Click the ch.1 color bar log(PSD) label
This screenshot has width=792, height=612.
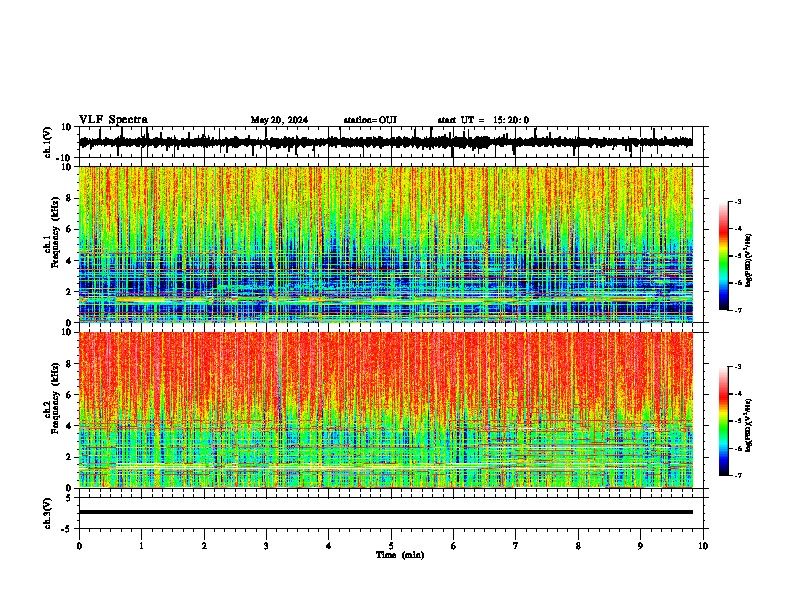(x=748, y=260)
